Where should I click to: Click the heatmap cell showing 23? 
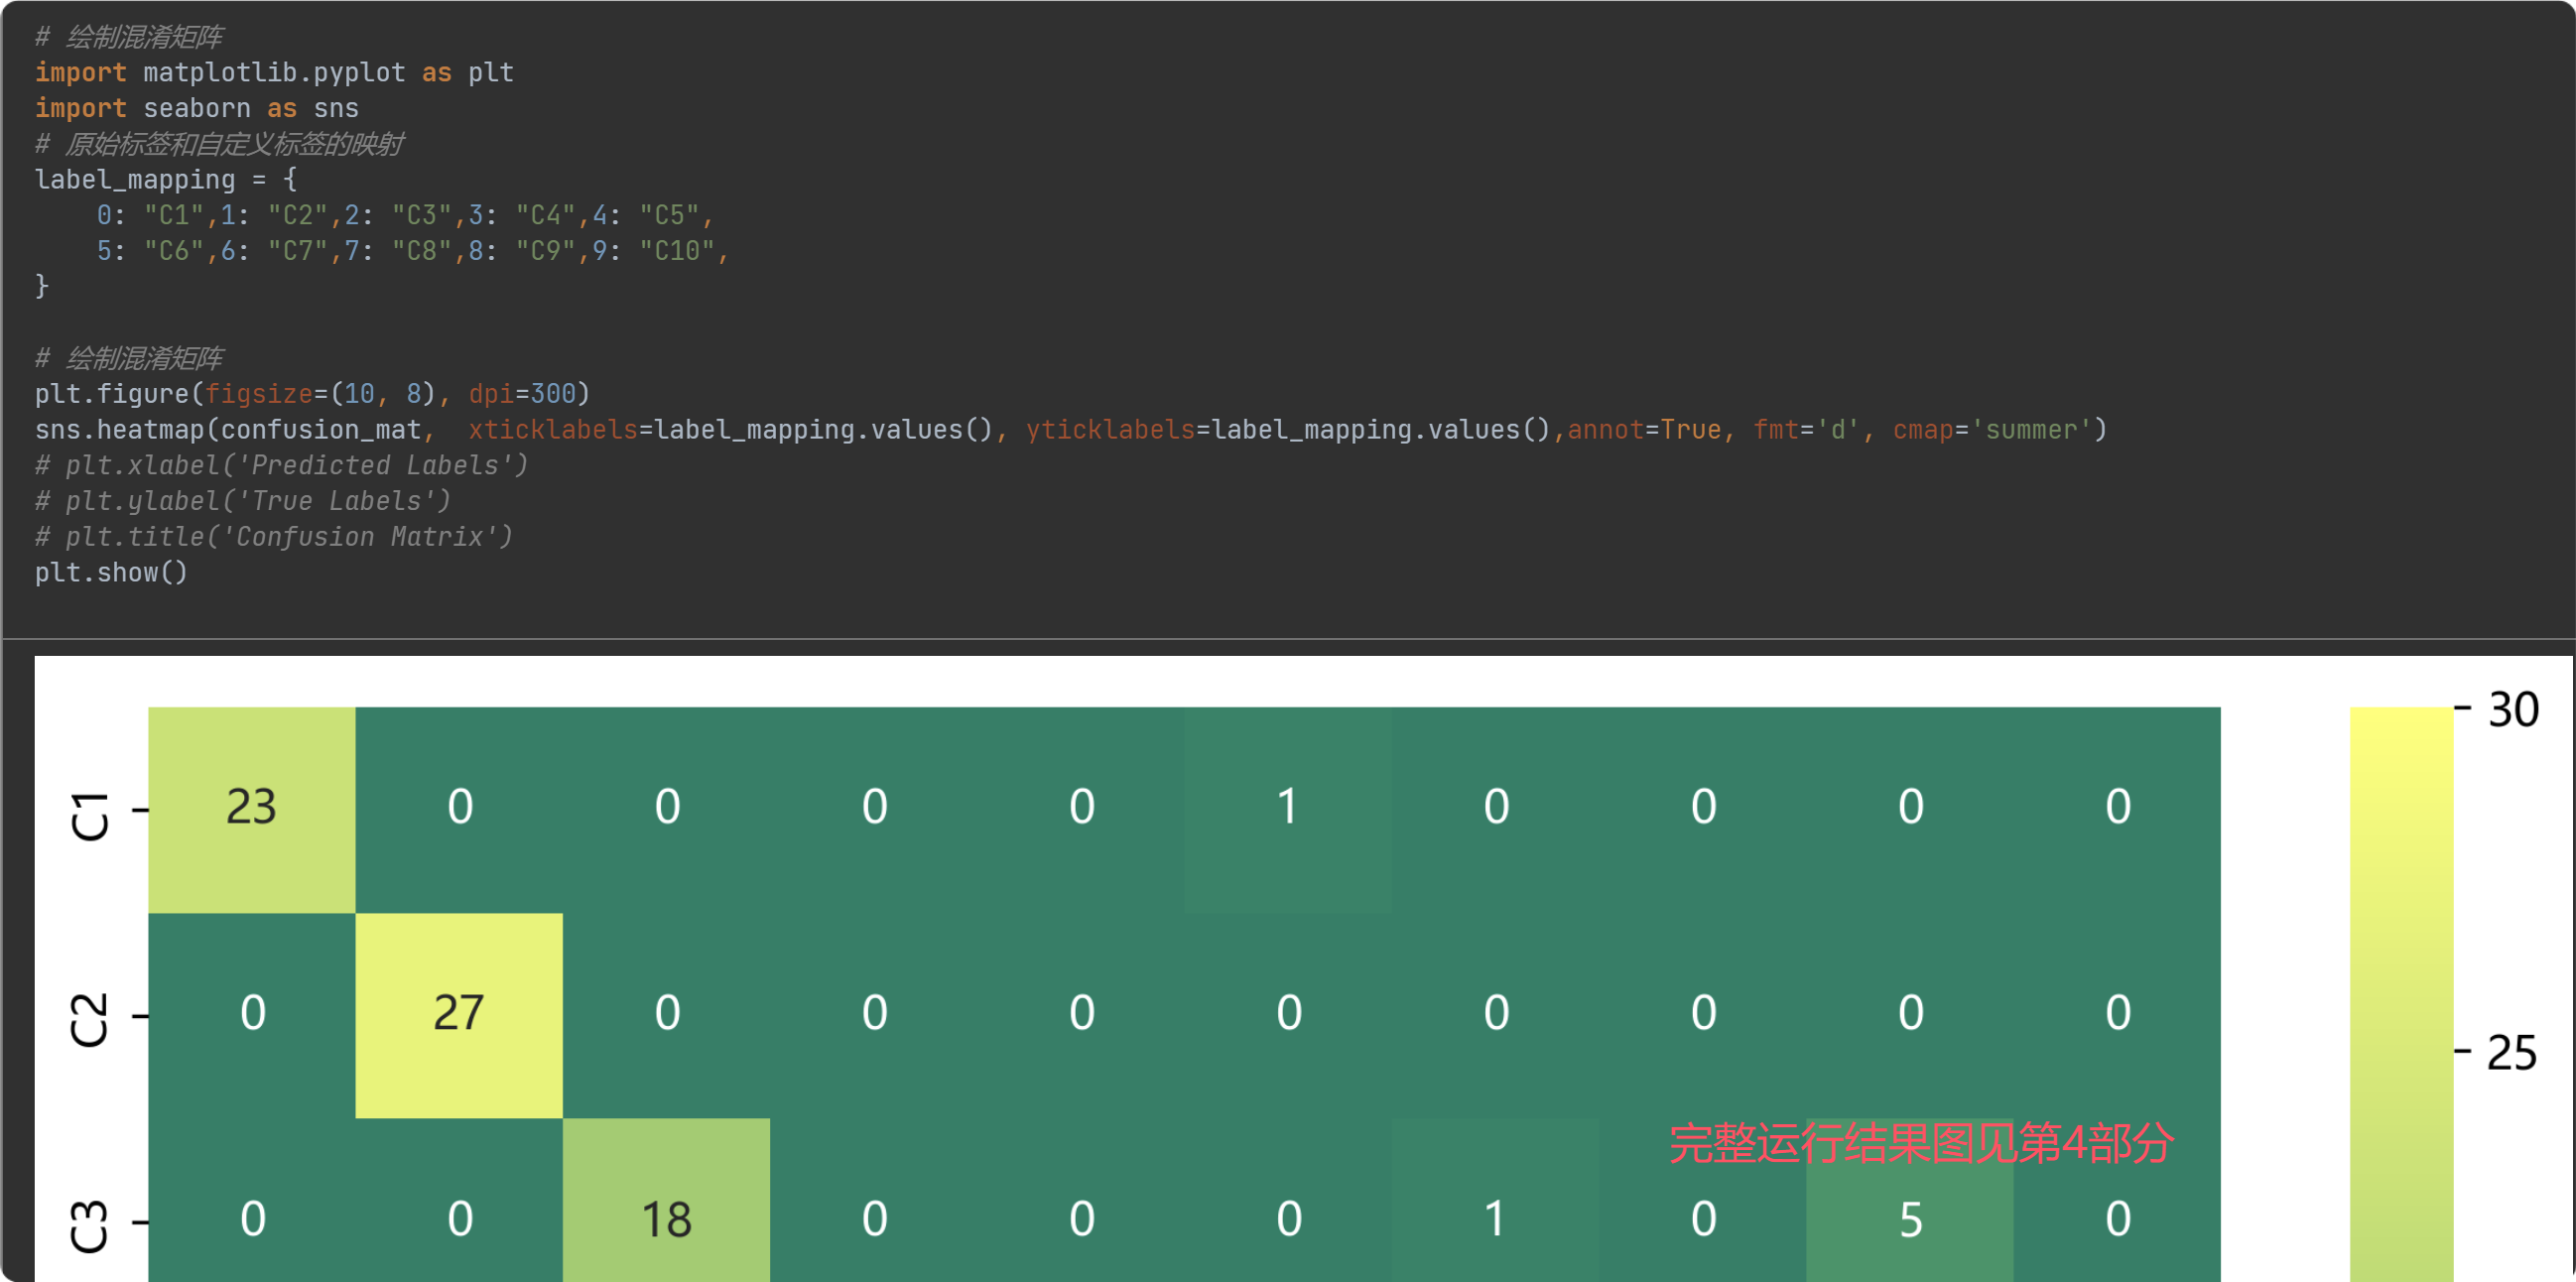[x=251, y=808]
